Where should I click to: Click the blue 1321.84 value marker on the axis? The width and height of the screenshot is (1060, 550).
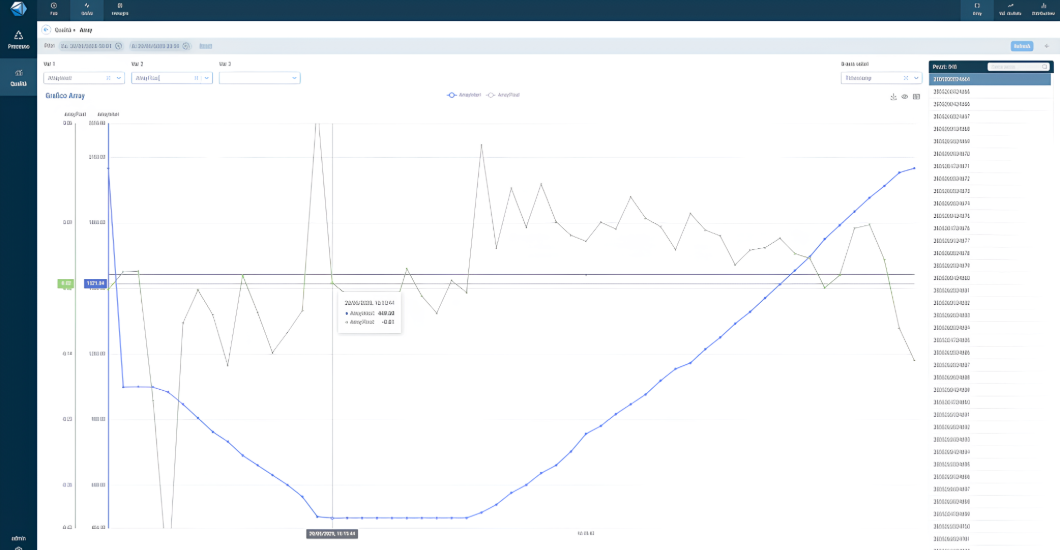click(x=96, y=284)
